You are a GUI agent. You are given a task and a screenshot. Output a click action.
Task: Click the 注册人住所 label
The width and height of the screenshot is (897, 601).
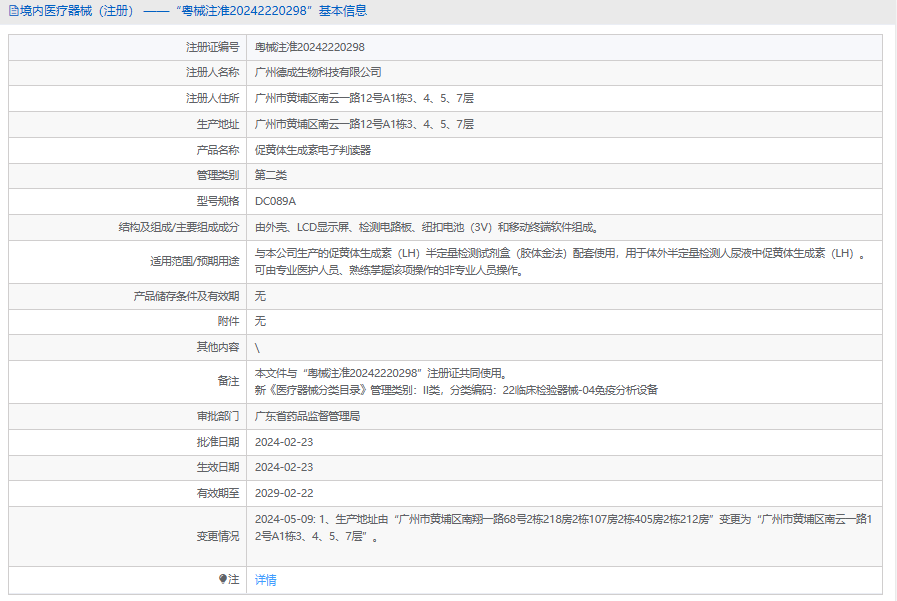(212, 98)
